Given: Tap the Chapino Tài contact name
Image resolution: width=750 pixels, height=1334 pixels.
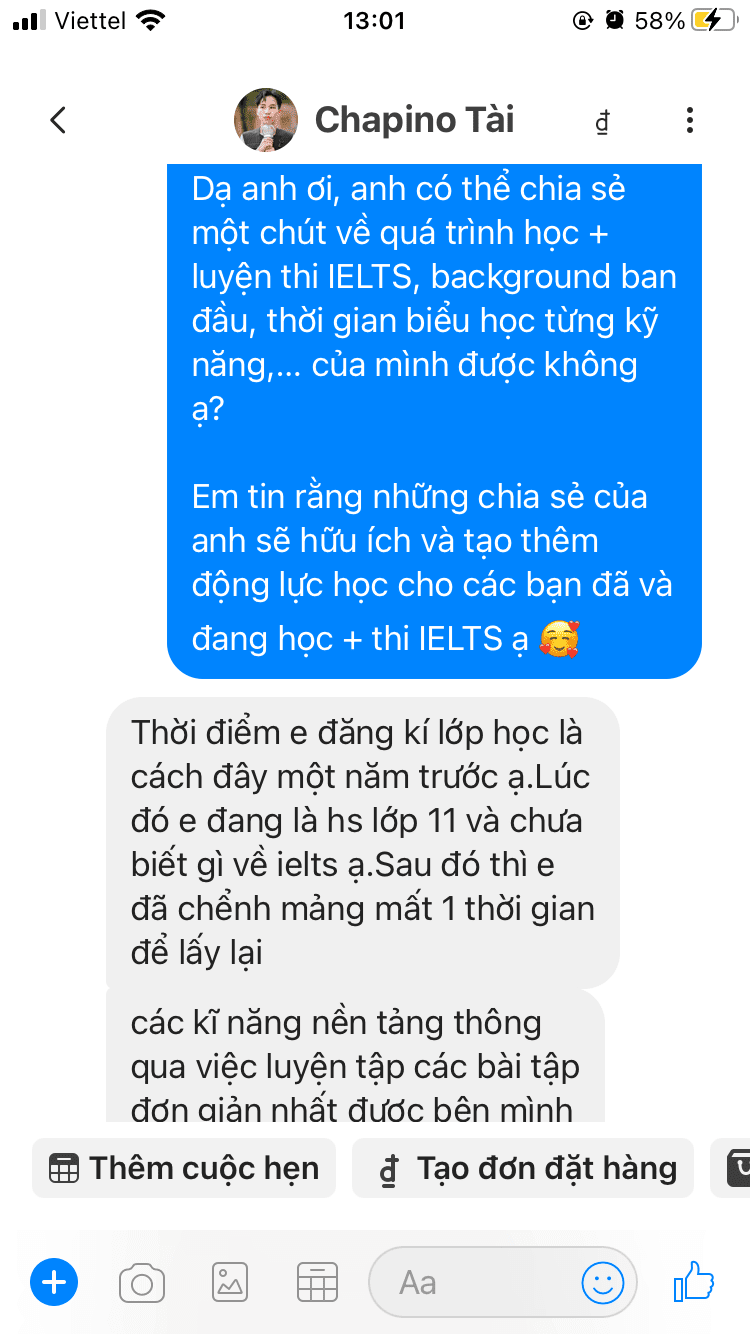Looking at the screenshot, I should [x=414, y=121].
